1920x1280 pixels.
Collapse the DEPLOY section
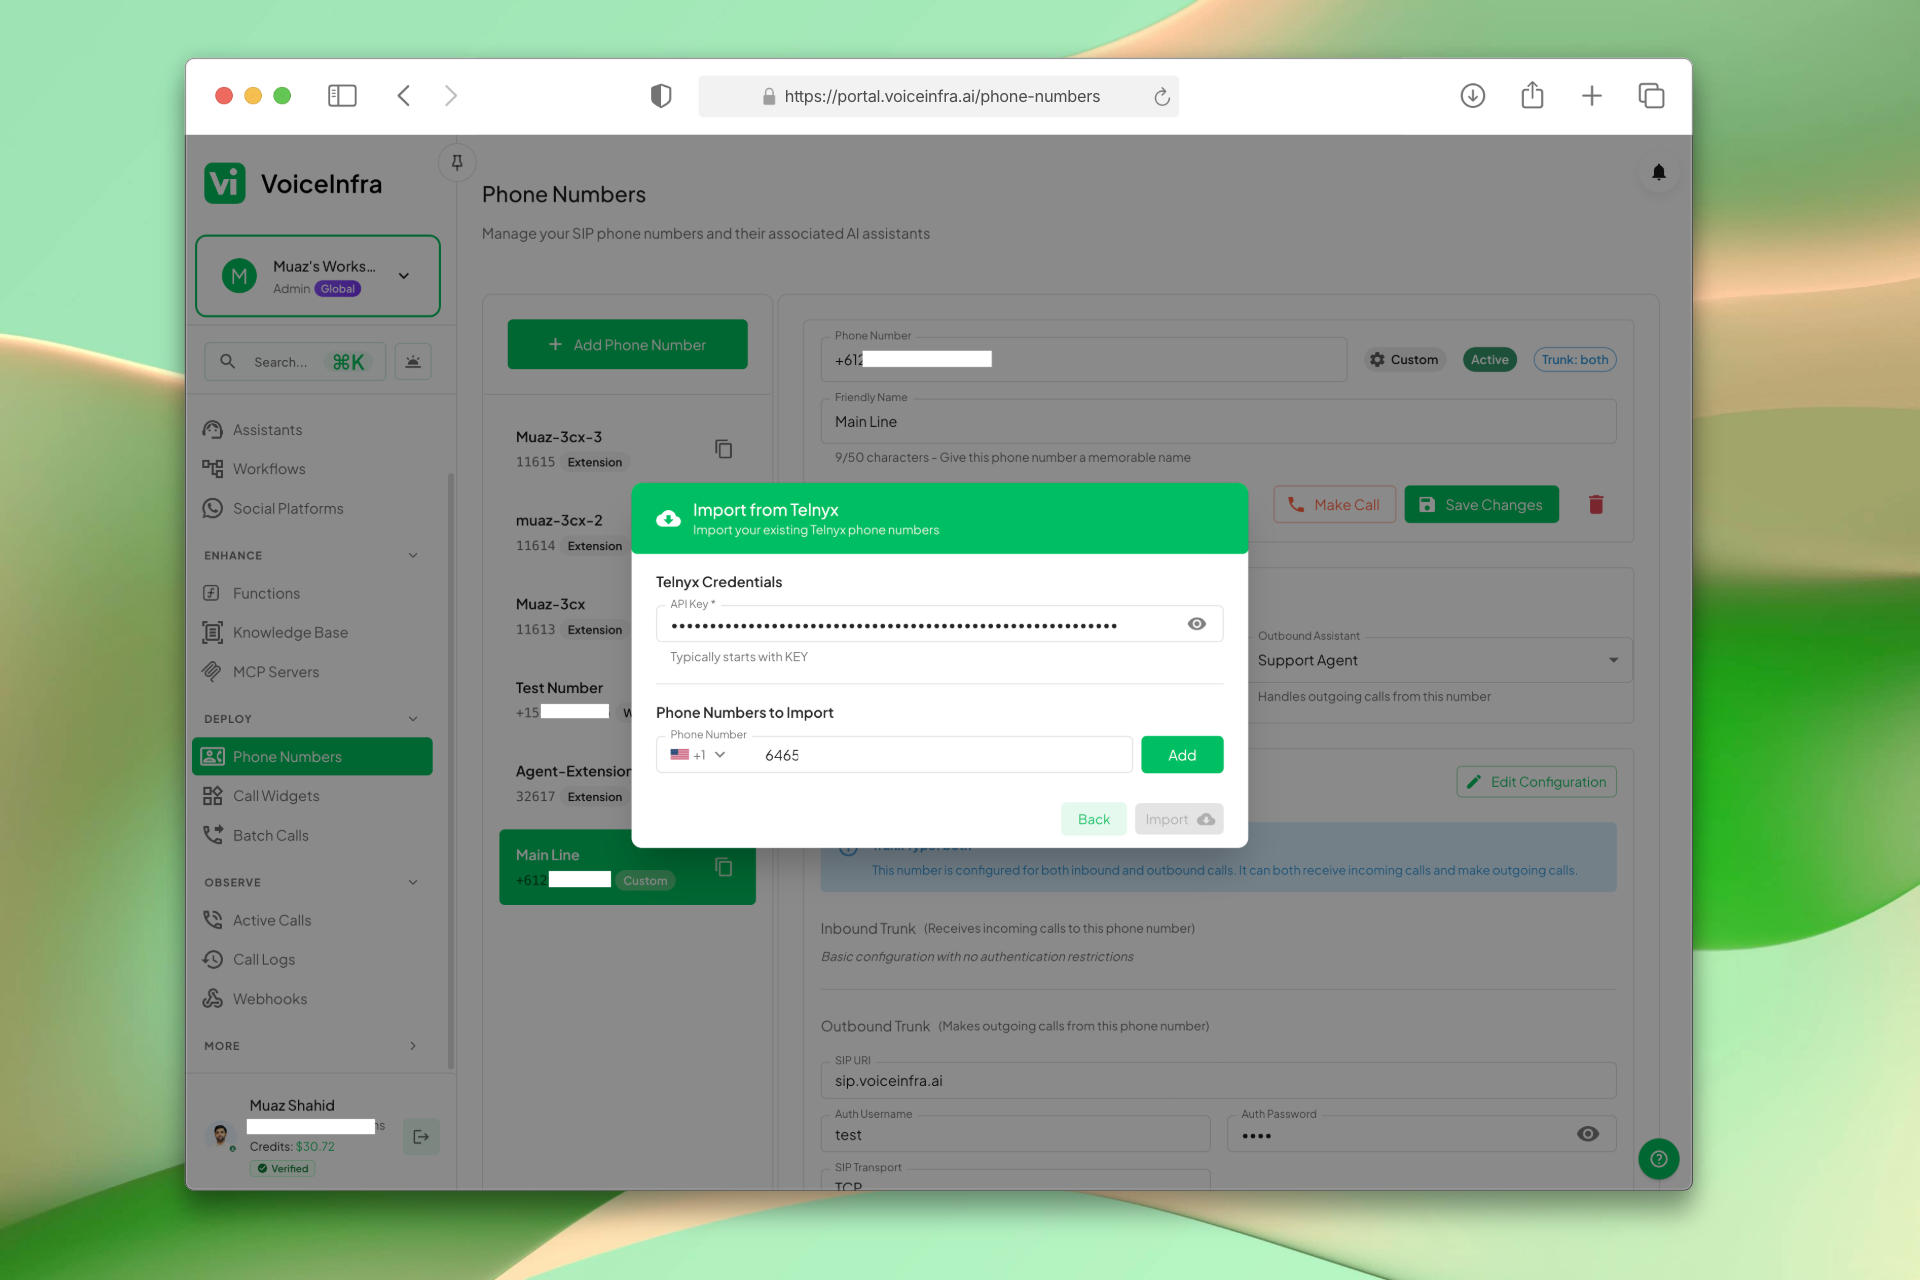coord(413,719)
